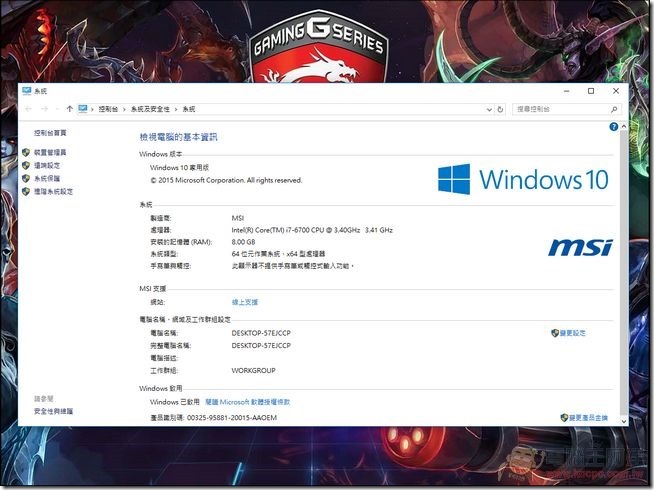Click WORKGROUP value

(253, 370)
